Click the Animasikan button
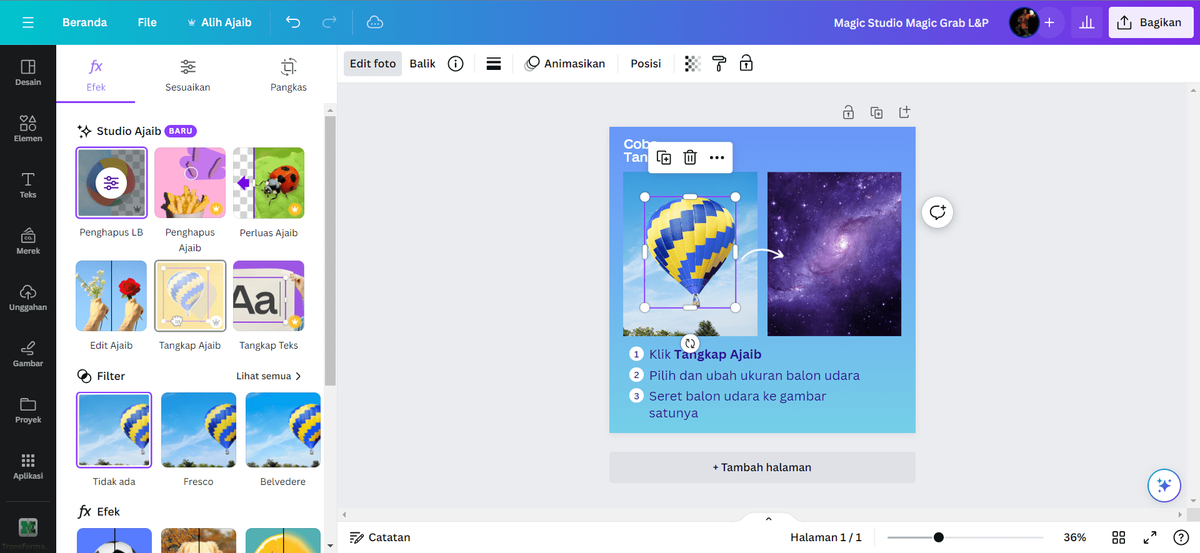The image size is (1200, 553). coord(566,63)
